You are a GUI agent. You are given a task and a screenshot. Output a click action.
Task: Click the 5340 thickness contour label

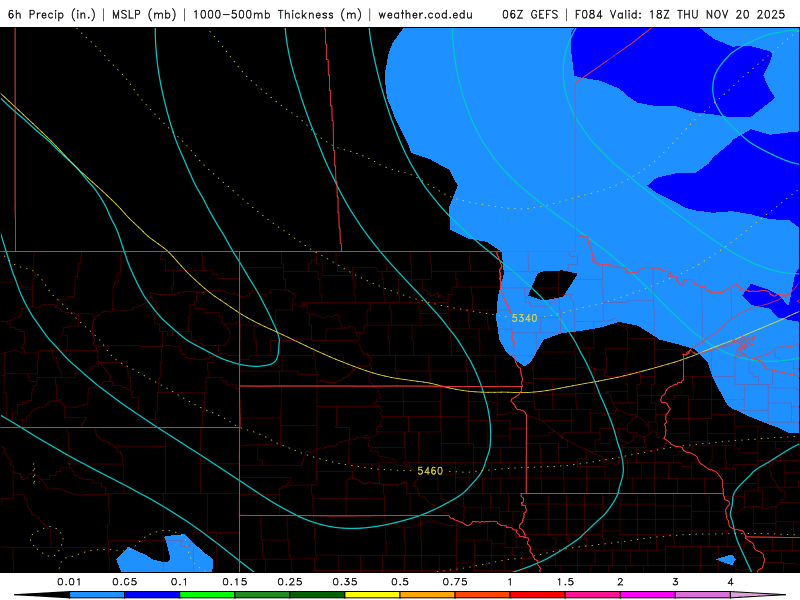(524, 318)
